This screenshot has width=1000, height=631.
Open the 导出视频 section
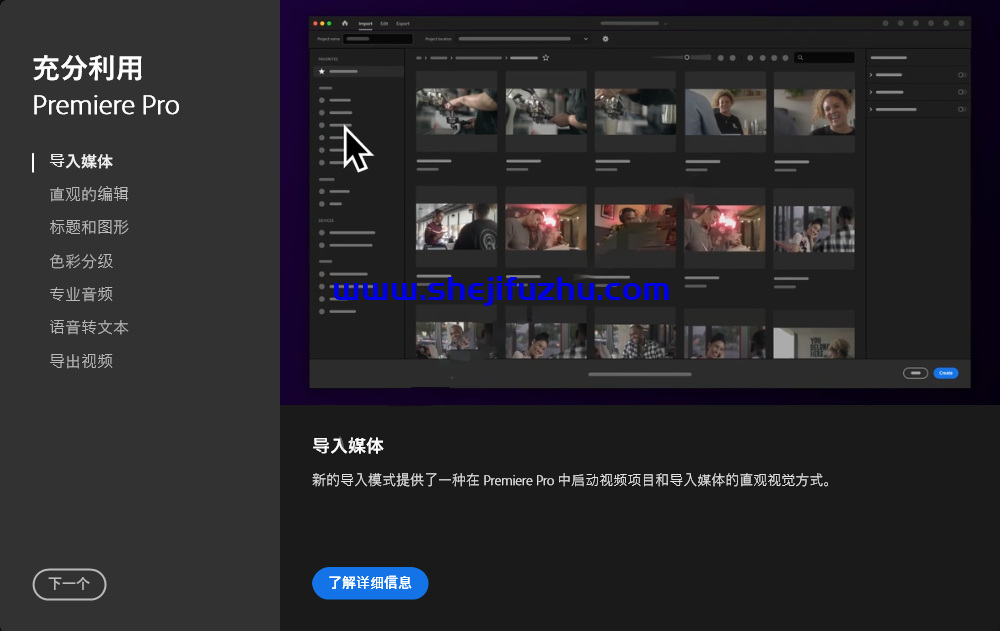pyautogui.click(x=81, y=361)
